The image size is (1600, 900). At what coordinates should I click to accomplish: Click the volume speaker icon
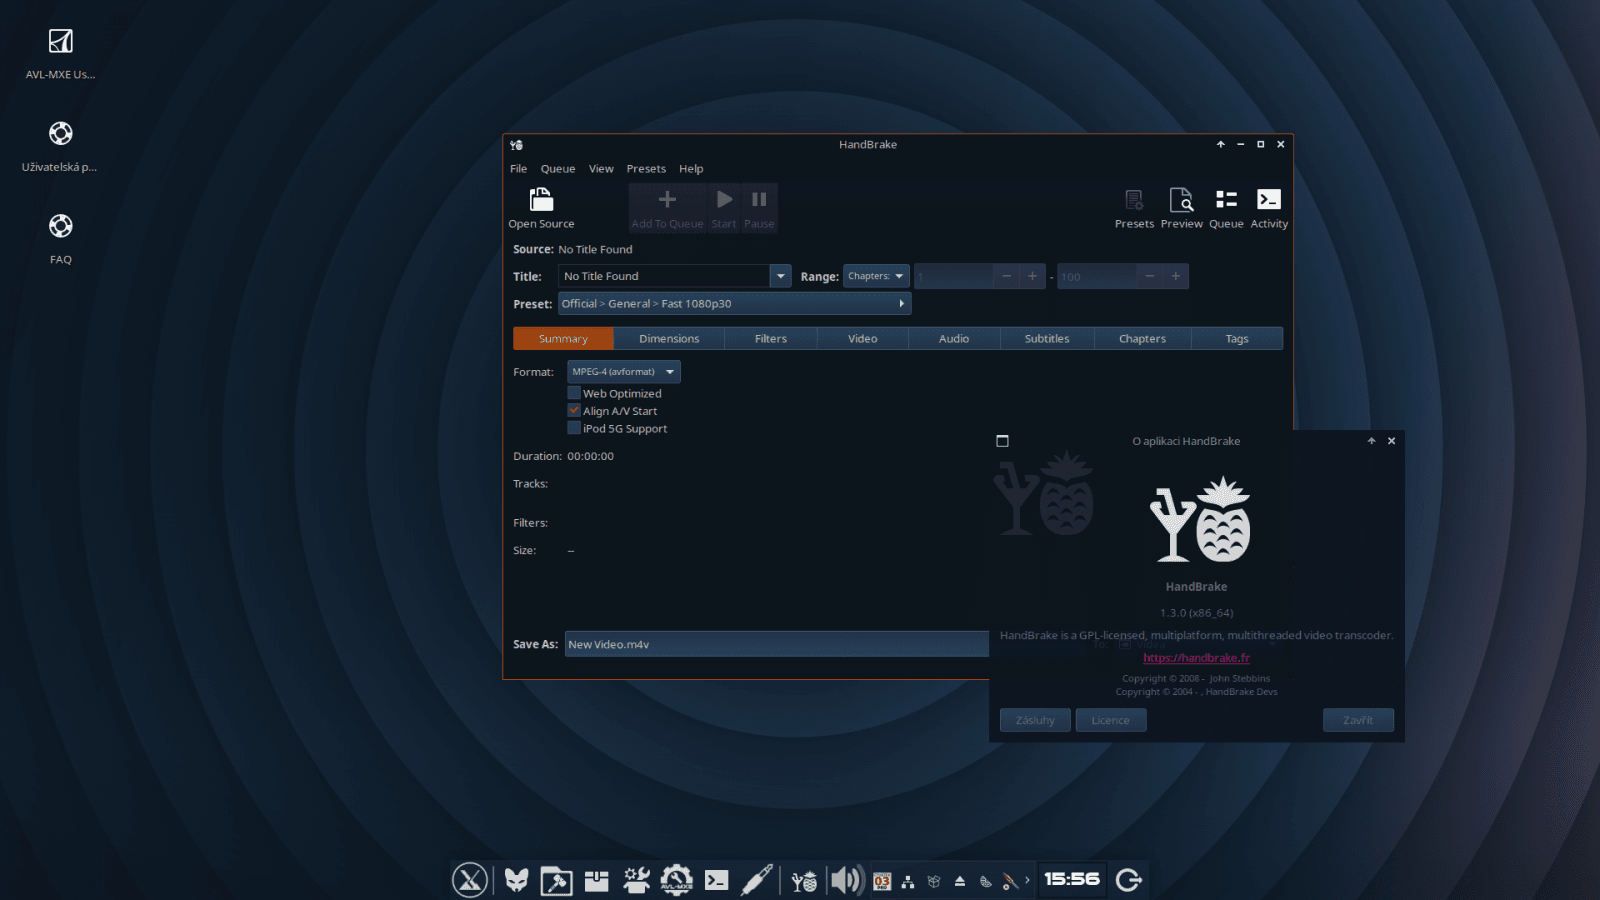[x=846, y=880]
